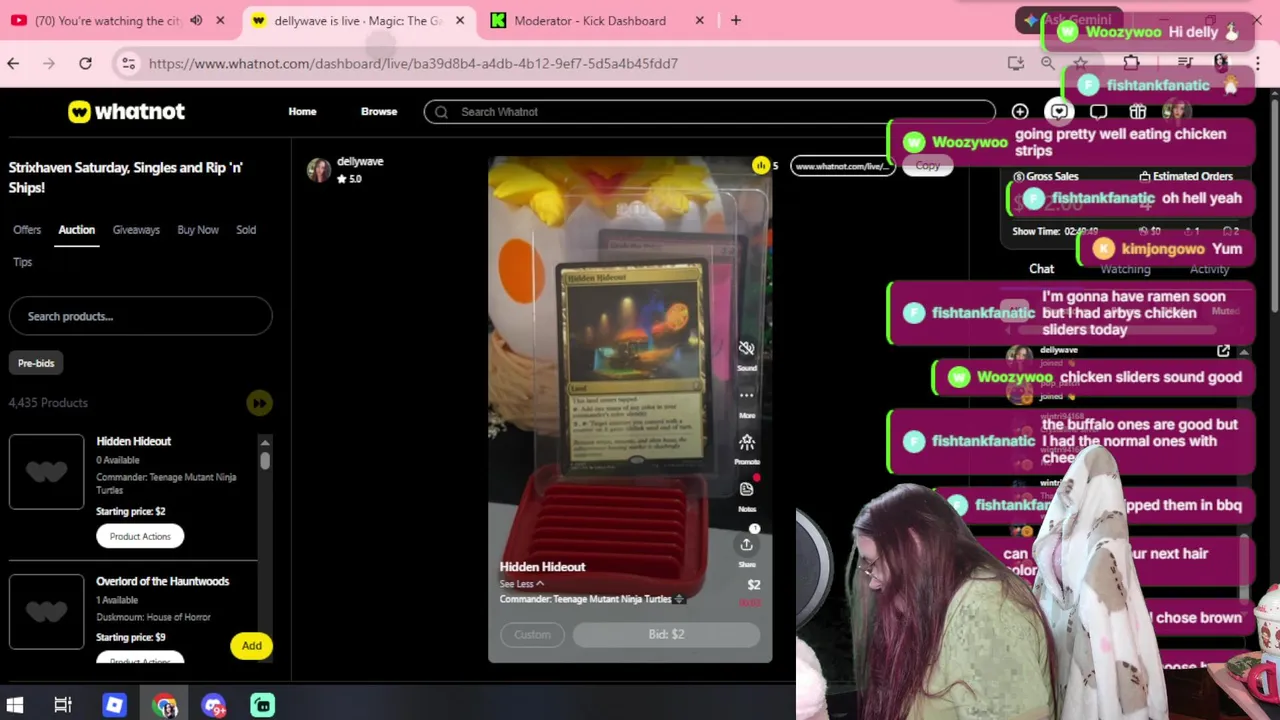Click the dellywave seller name
This screenshot has height=720, width=1280.
coord(360,161)
